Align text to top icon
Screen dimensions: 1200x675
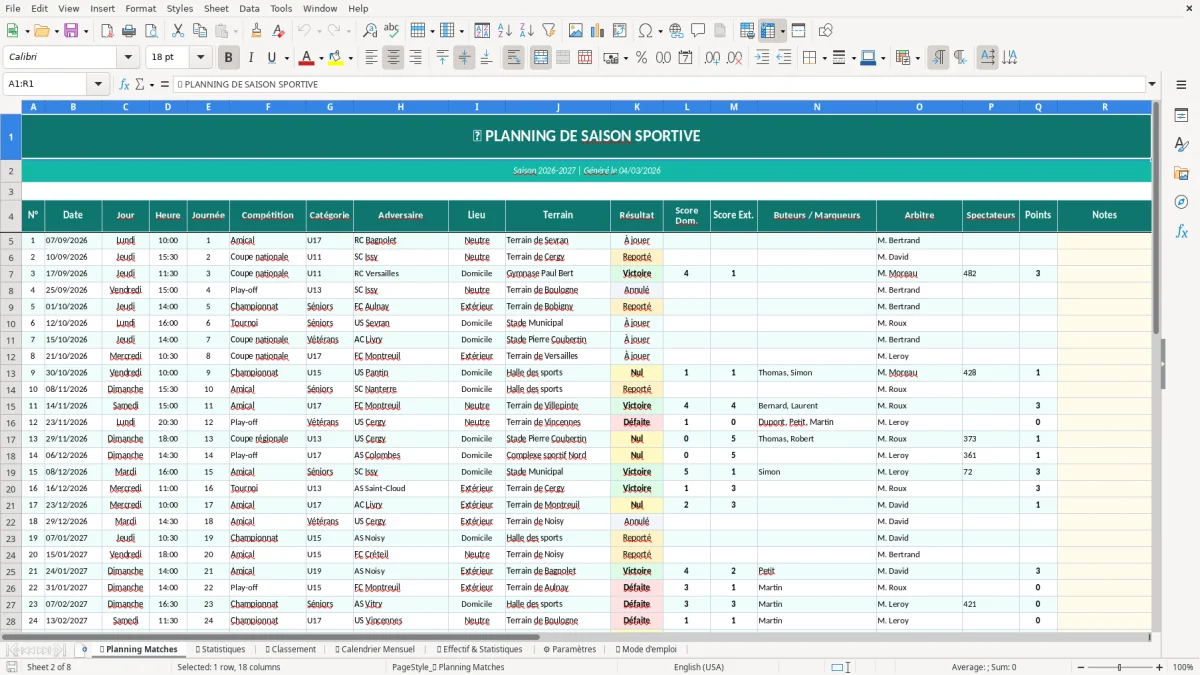coord(442,58)
